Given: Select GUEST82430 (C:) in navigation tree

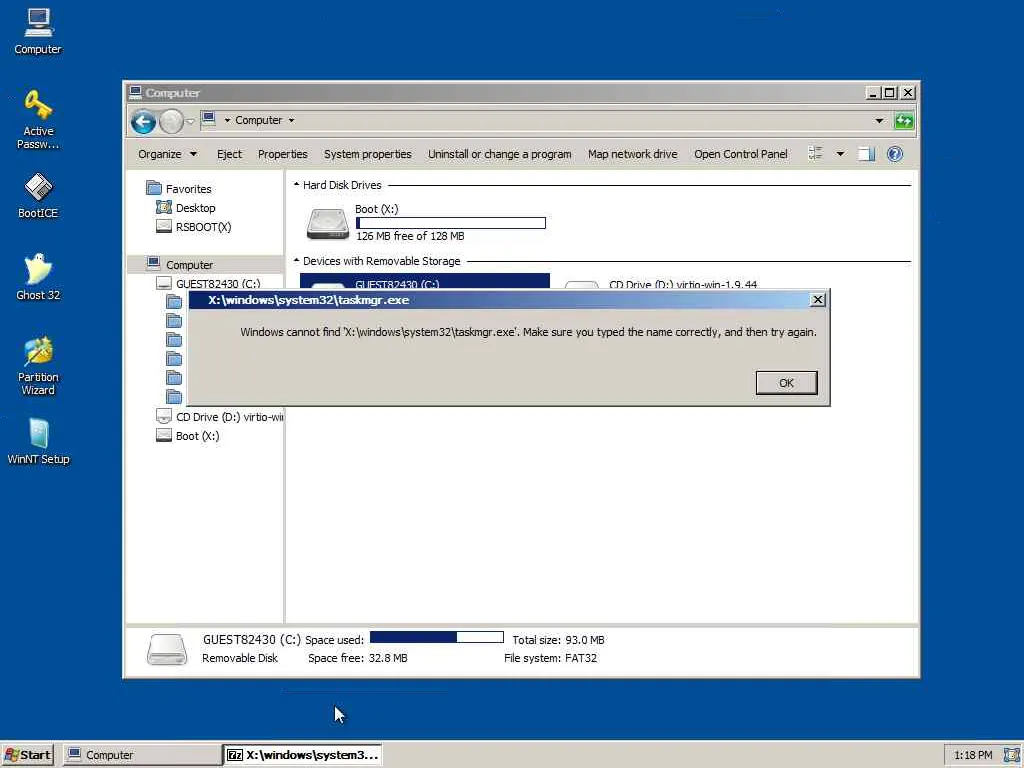Looking at the screenshot, I should pos(209,283).
